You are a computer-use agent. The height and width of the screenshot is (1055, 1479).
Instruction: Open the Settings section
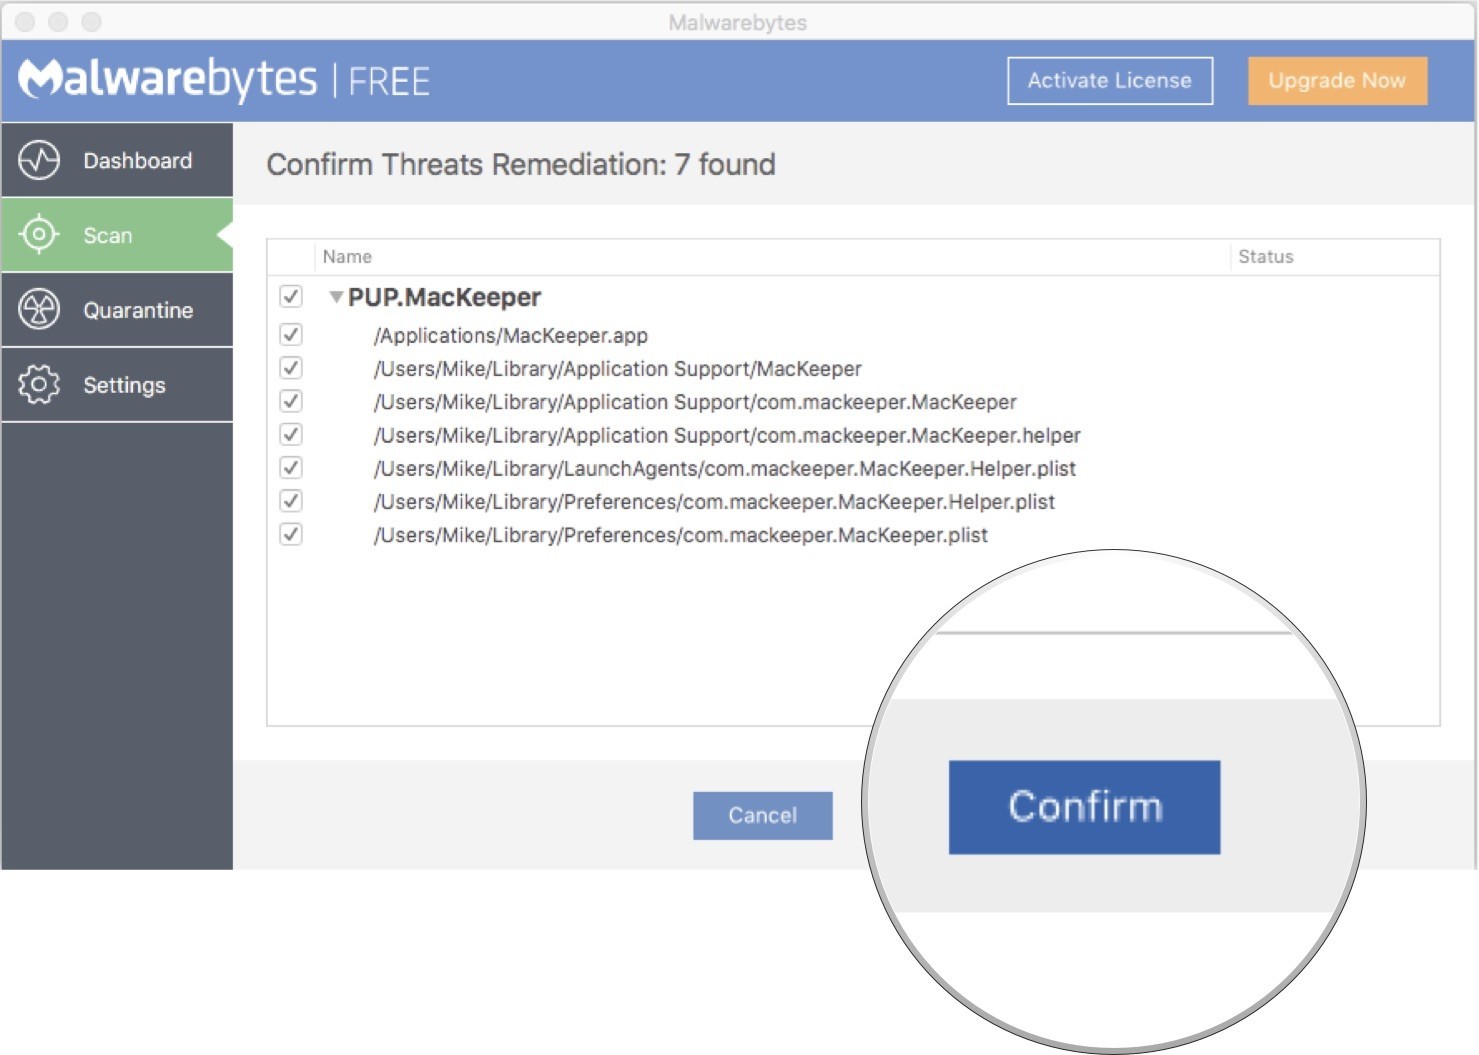click(x=117, y=385)
